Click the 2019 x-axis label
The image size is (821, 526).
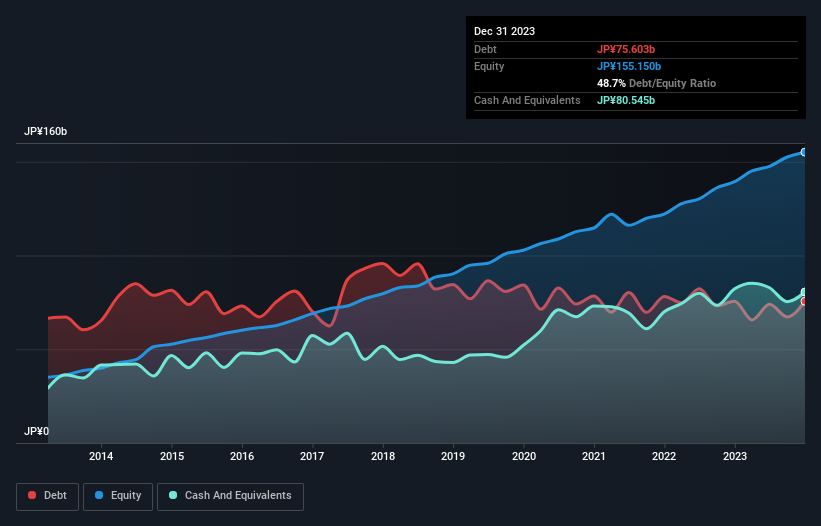453,456
